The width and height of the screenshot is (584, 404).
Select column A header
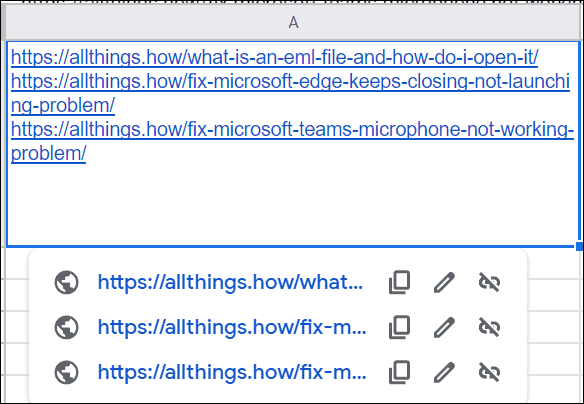pyautogui.click(x=293, y=23)
